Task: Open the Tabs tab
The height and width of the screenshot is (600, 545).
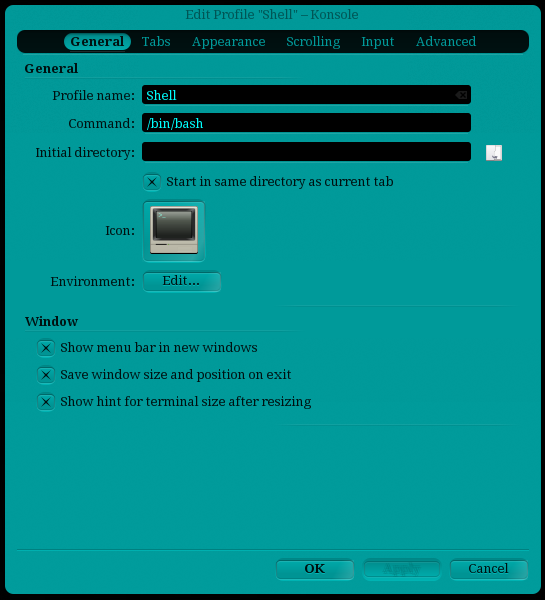Action: click(x=156, y=41)
